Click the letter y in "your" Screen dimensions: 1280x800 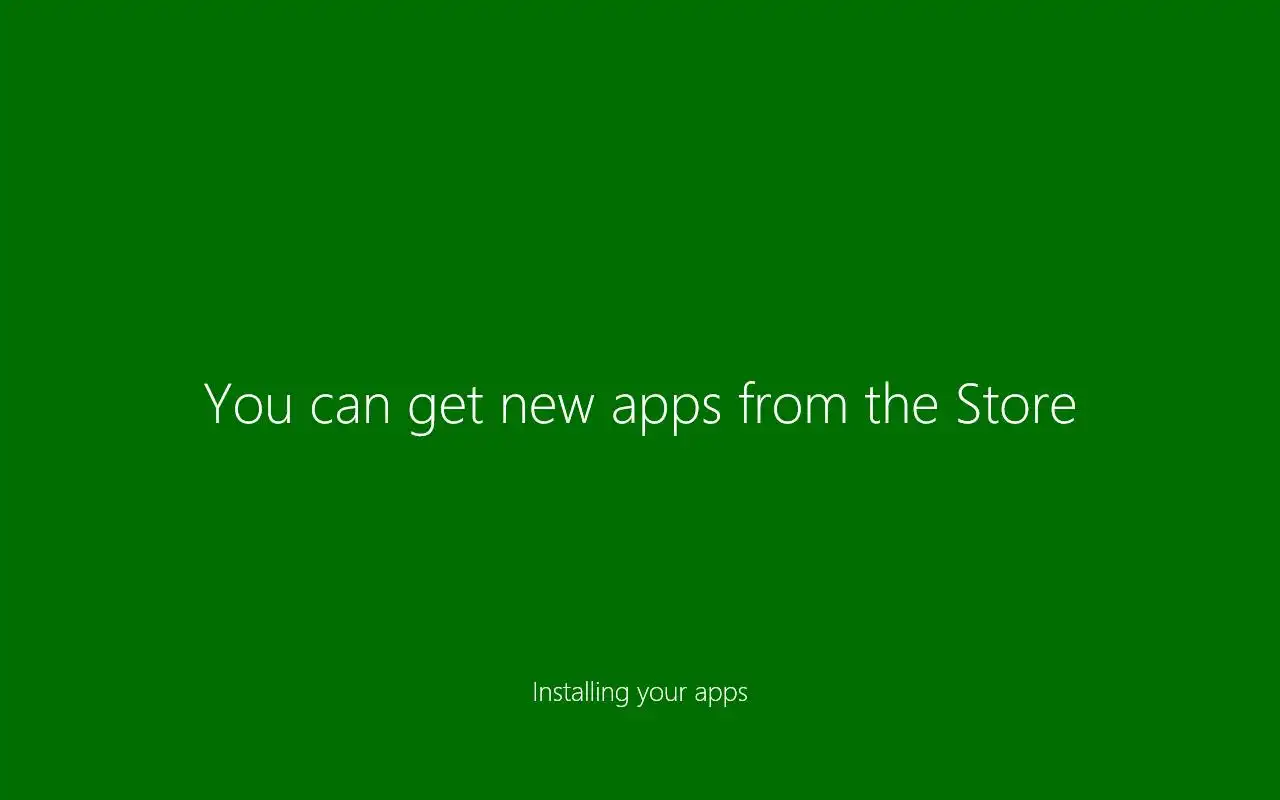click(644, 697)
